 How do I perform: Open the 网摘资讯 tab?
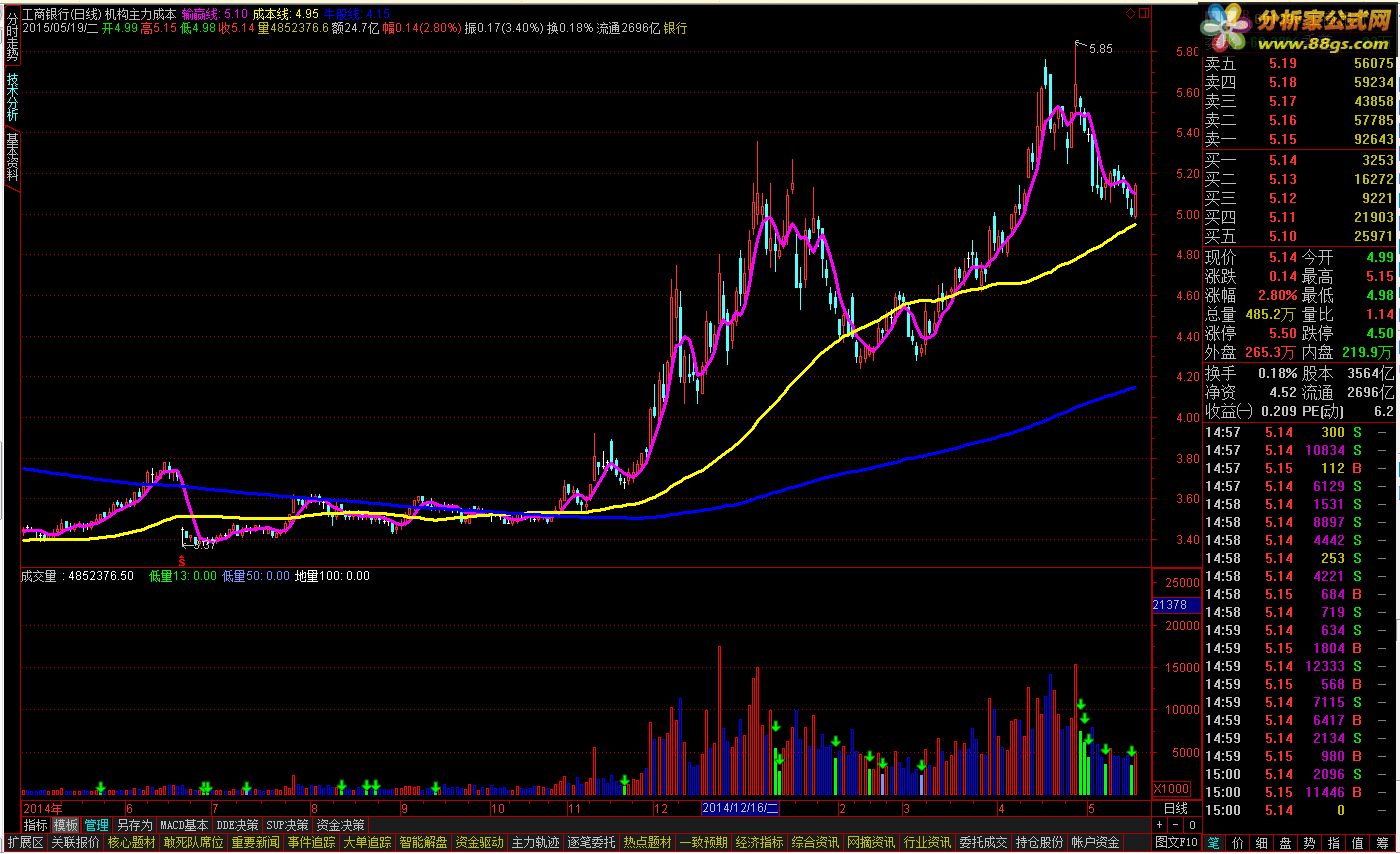[x=871, y=842]
